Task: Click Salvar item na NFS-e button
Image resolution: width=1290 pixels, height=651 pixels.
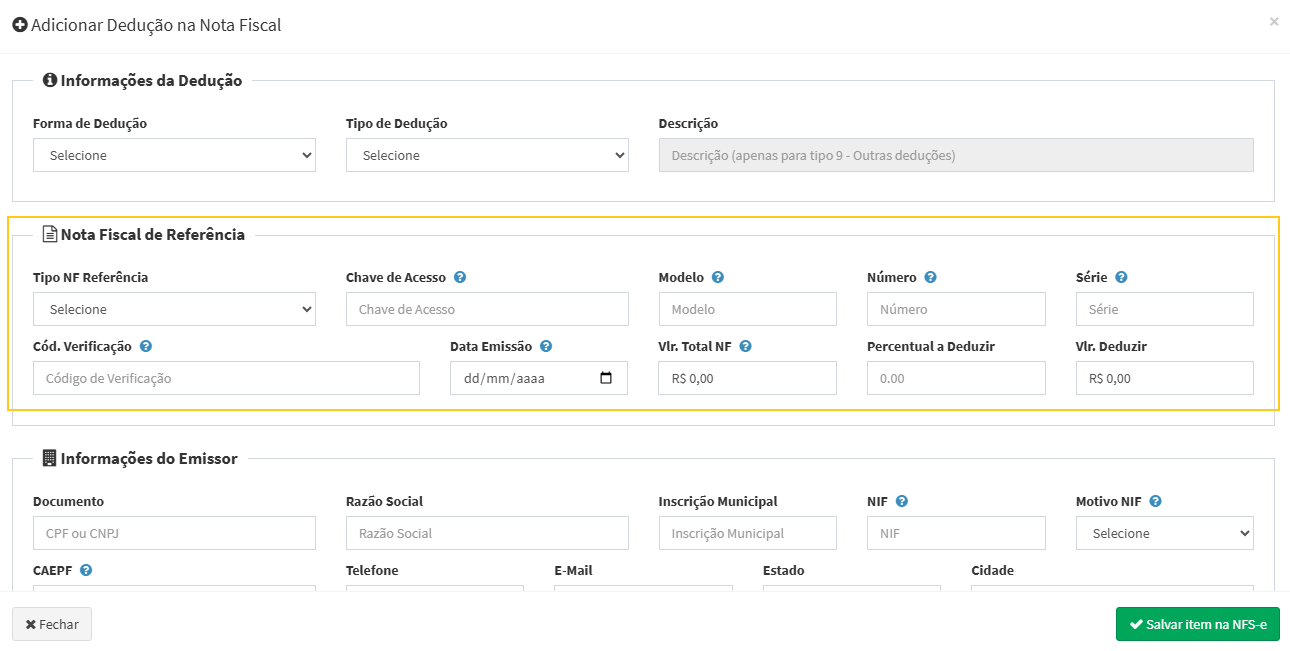Action: tap(1197, 624)
